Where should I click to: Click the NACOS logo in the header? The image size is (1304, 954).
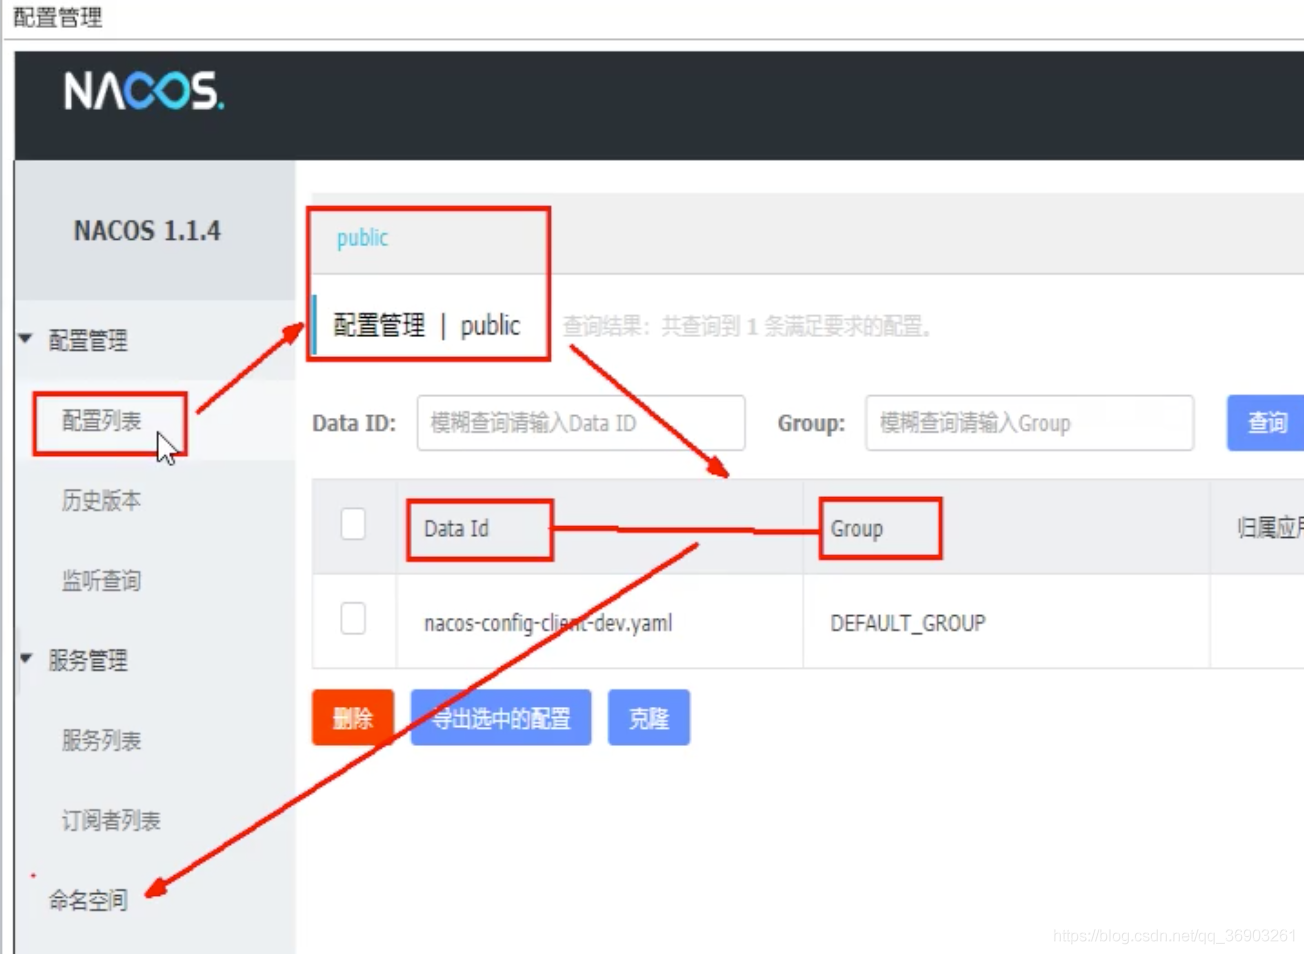click(144, 91)
